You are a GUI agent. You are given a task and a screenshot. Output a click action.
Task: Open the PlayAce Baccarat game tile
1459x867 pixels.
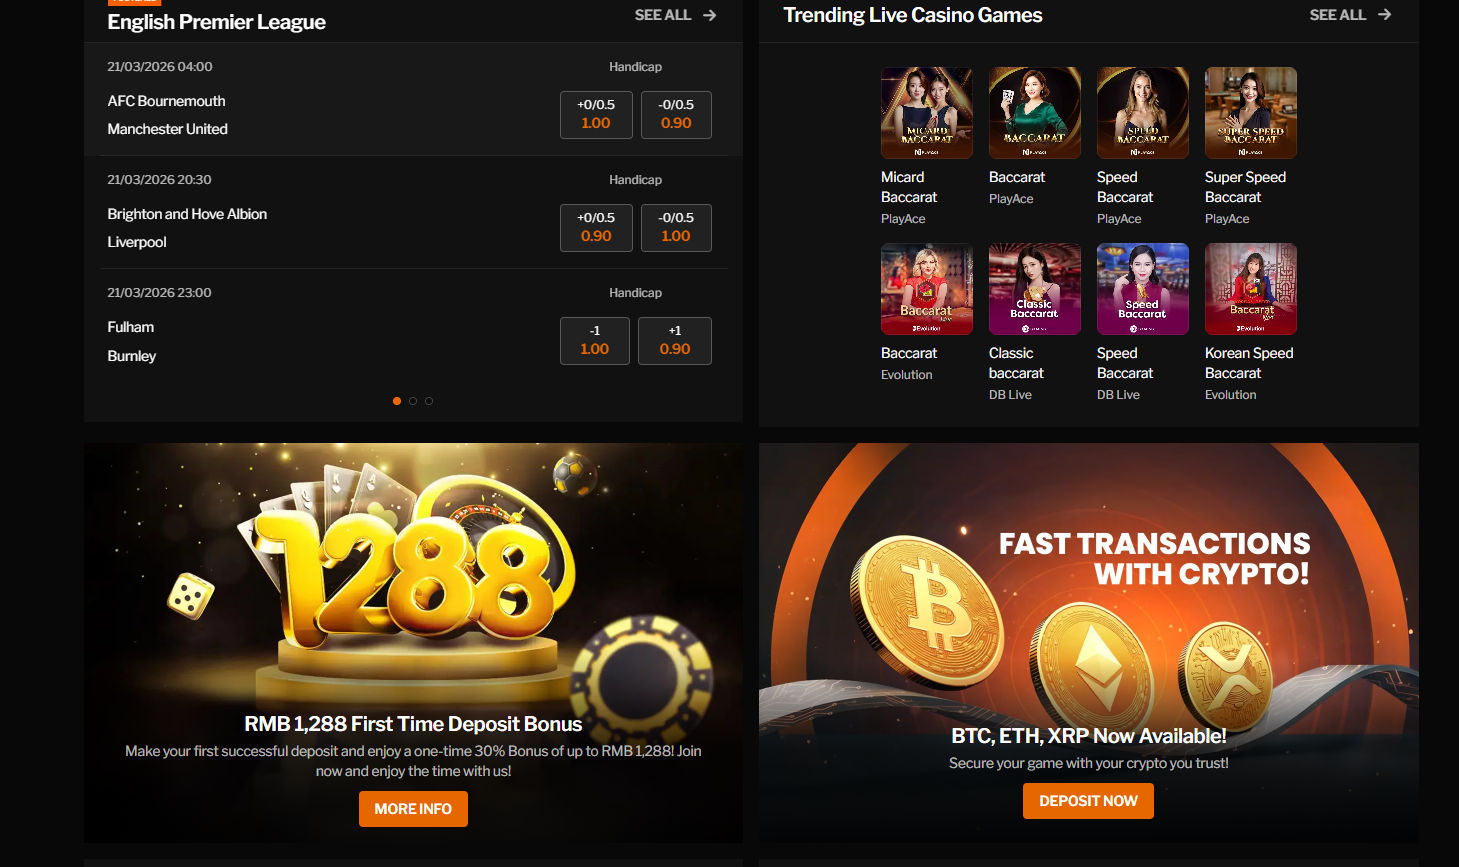coord(1034,113)
